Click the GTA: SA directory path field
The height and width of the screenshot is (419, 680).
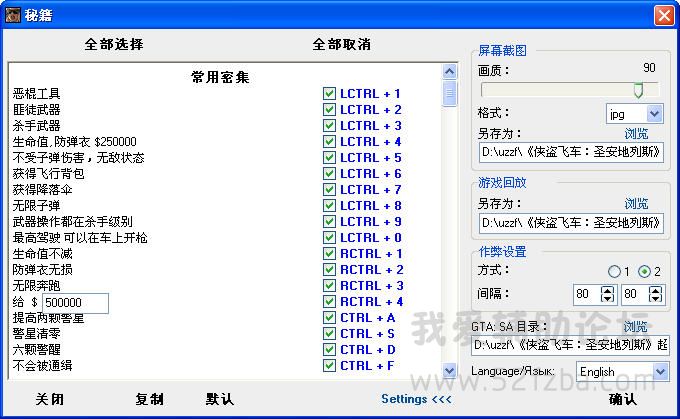pyautogui.click(x=570, y=345)
